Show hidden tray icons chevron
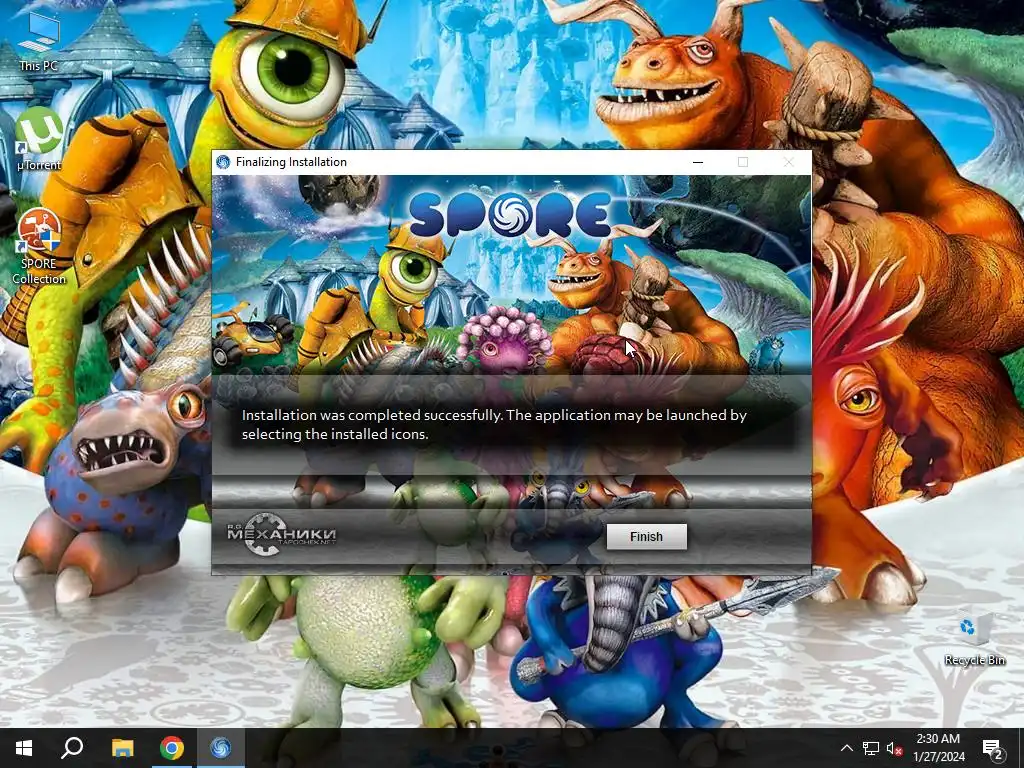Viewport: 1024px width, 768px height. [846, 748]
